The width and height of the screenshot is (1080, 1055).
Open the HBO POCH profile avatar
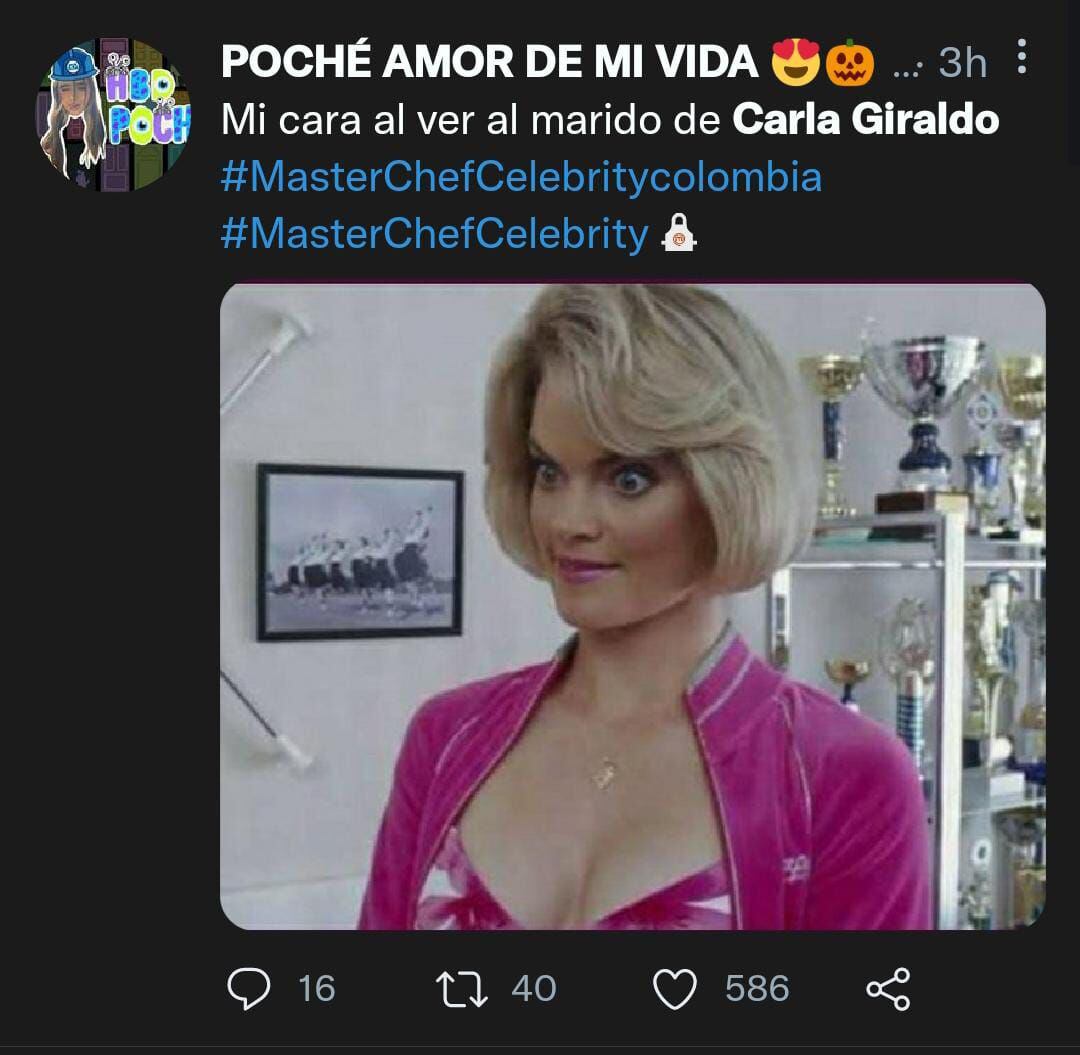[x=118, y=113]
